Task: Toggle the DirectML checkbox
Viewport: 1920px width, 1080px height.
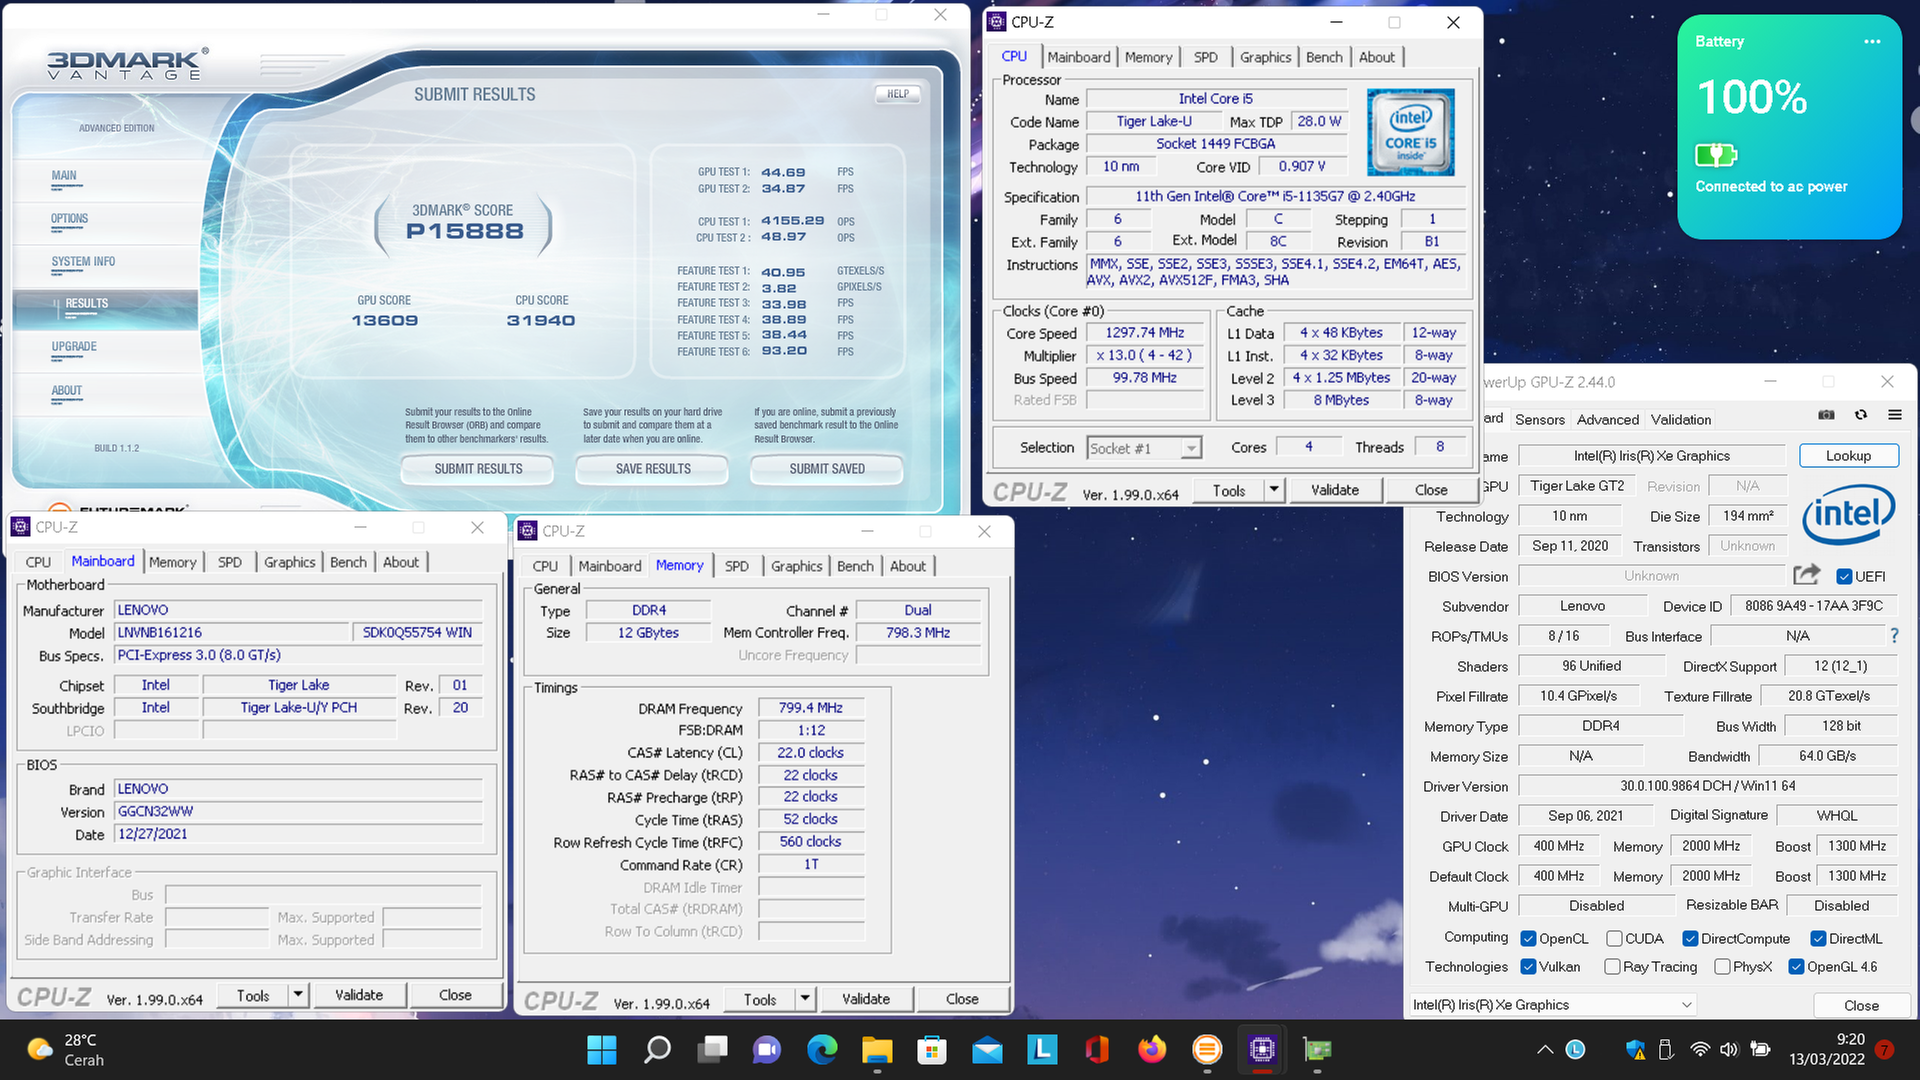Action: tap(1816, 938)
